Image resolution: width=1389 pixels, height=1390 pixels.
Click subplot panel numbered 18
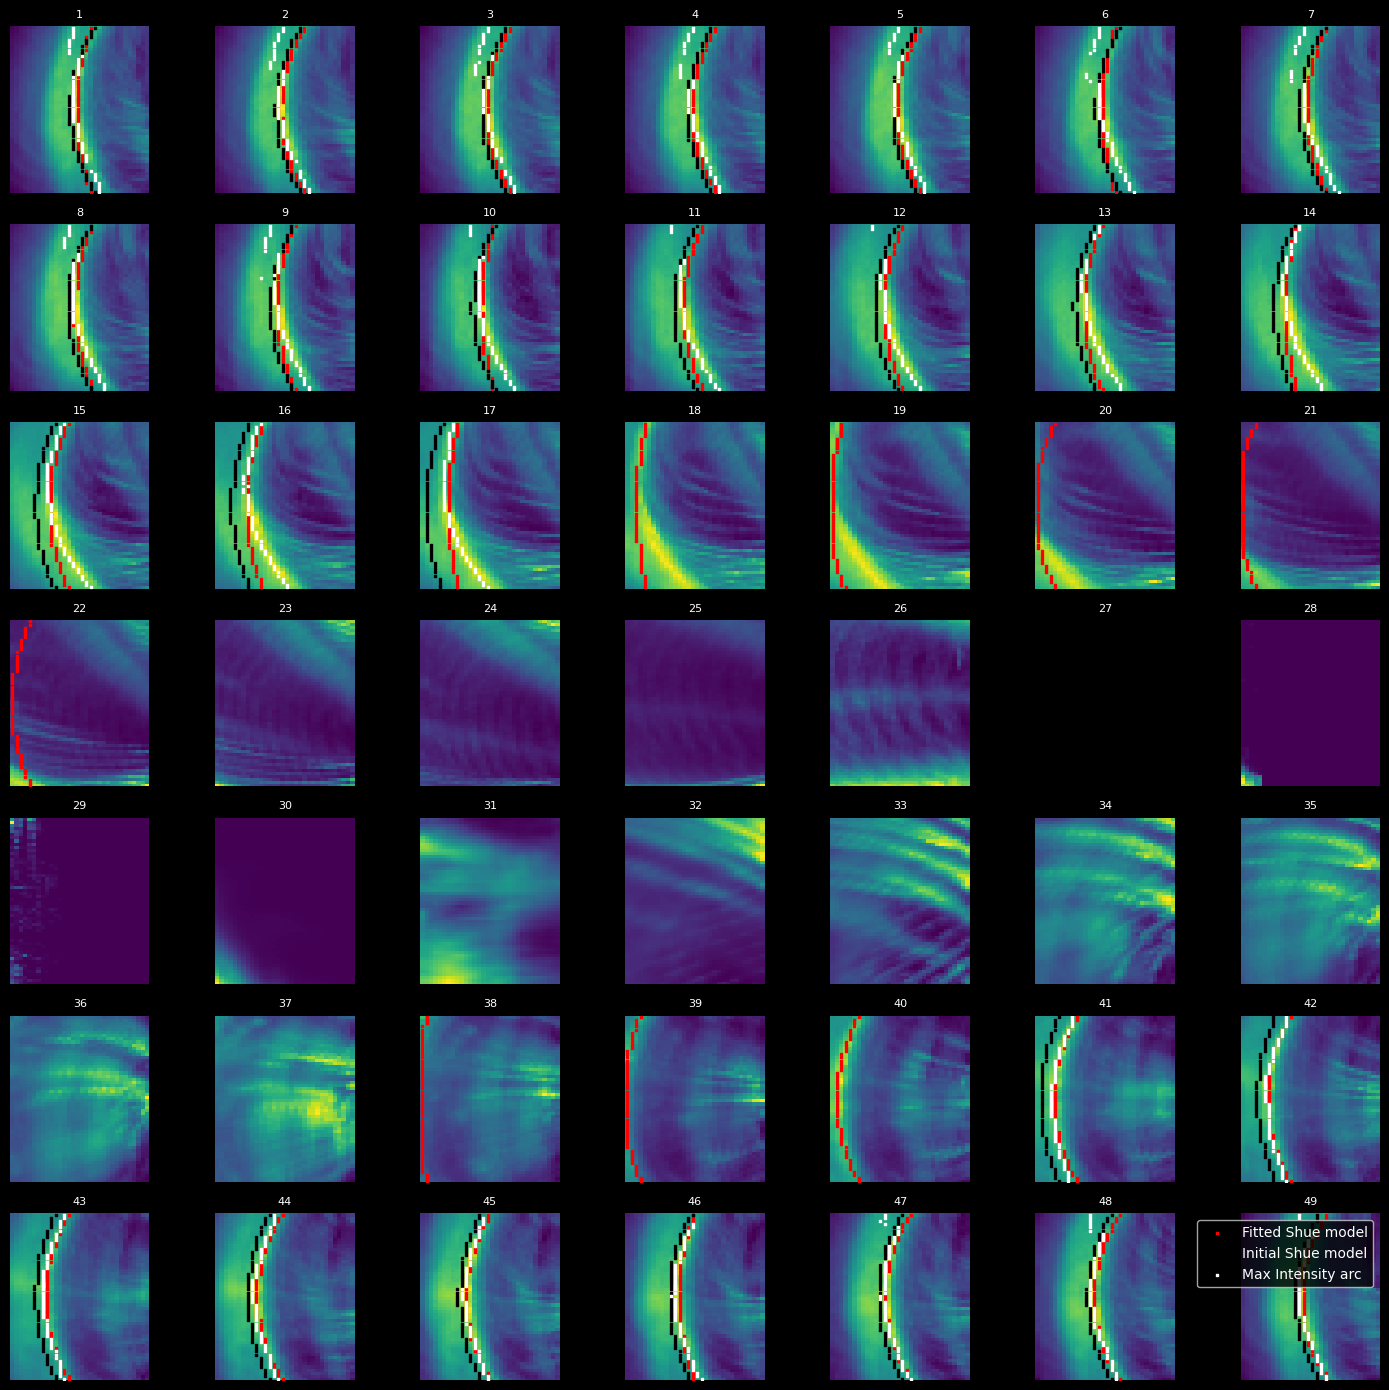coord(695,505)
